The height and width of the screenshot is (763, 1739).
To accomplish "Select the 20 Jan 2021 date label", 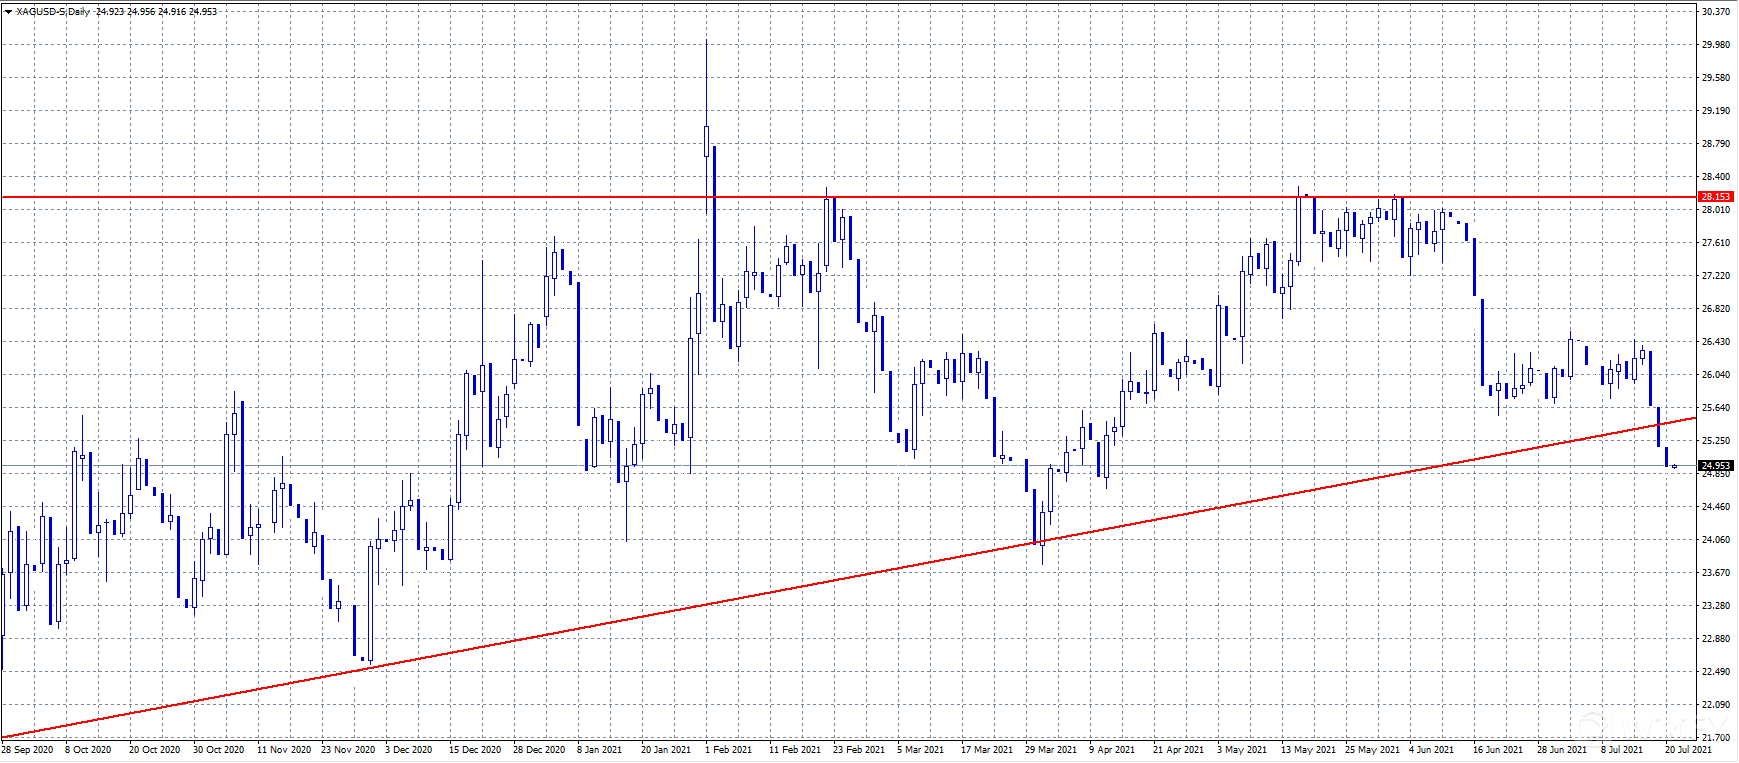I will (x=666, y=750).
